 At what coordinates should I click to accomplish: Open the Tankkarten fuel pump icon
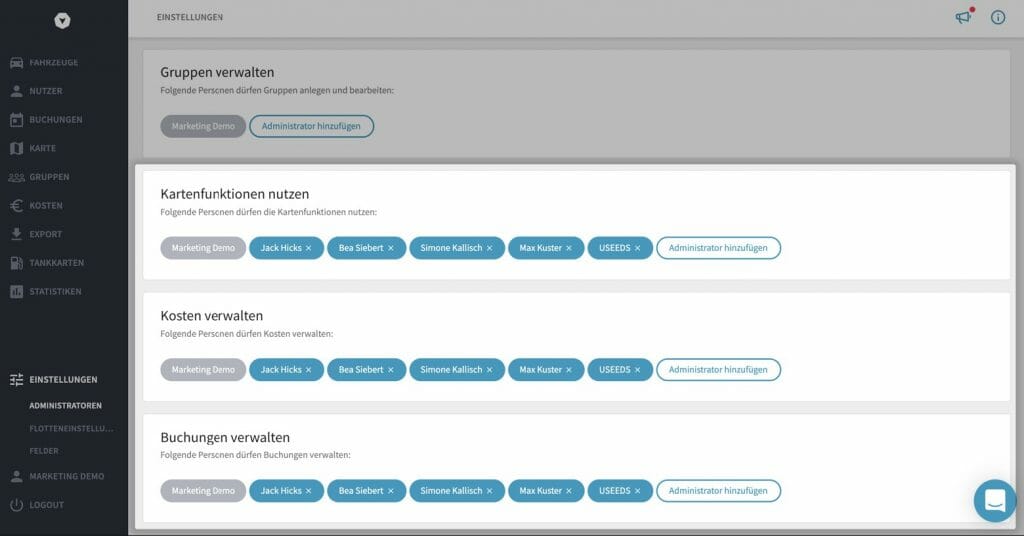click(16, 263)
